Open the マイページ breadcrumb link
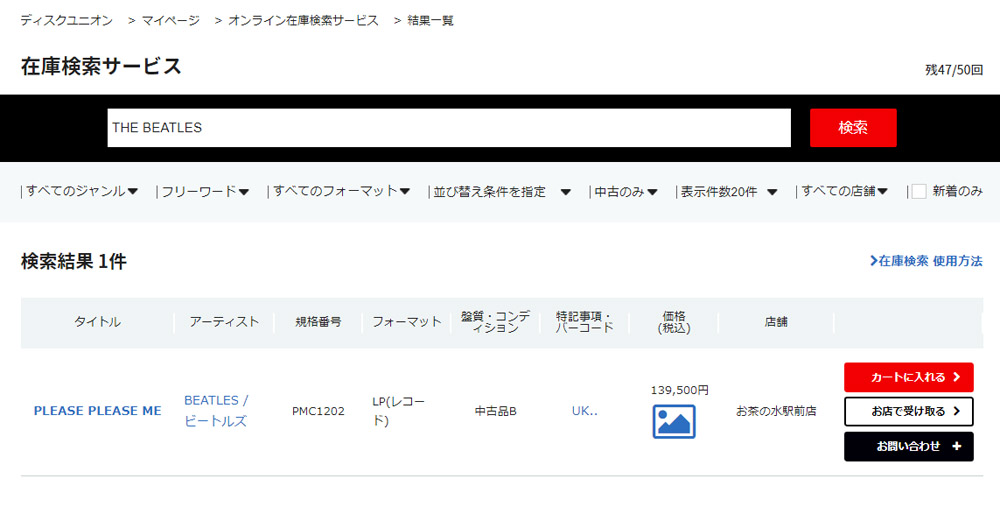Image resolution: width=1000 pixels, height=507 pixels. pyautogui.click(x=170, y=20)
